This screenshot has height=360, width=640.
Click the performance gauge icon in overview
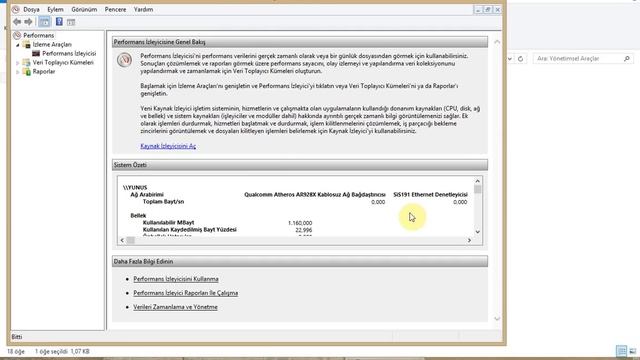pyautogui.click(x=124, y=60)
